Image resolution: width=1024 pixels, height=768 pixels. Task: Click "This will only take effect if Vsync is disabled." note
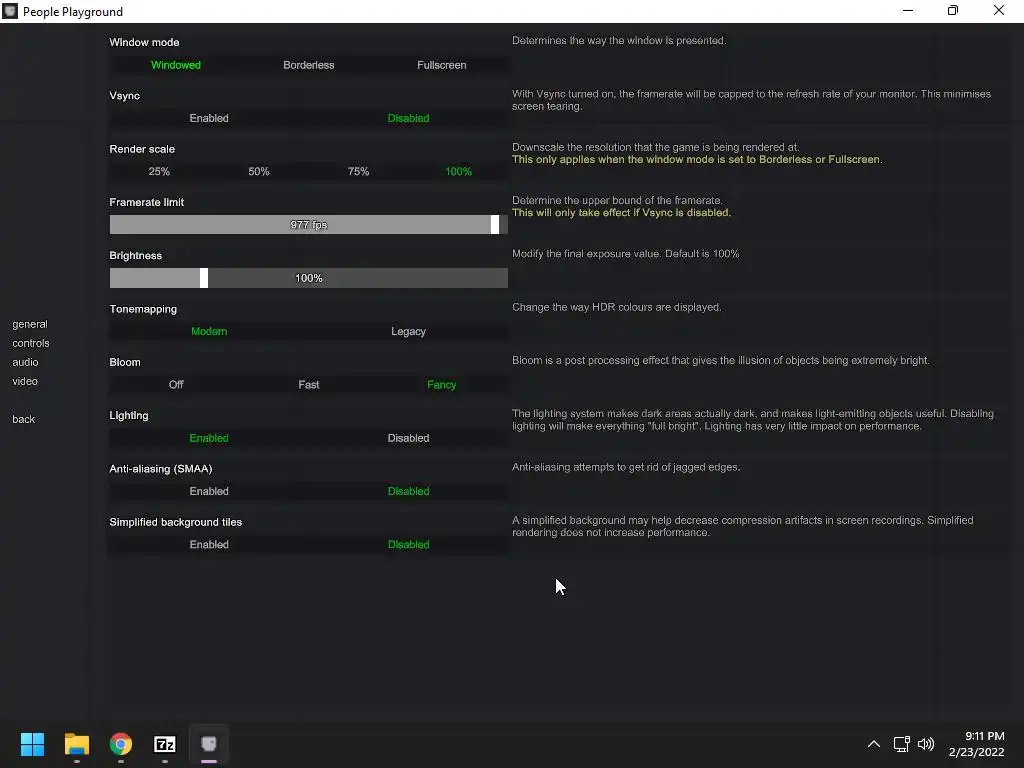point(622,213)
